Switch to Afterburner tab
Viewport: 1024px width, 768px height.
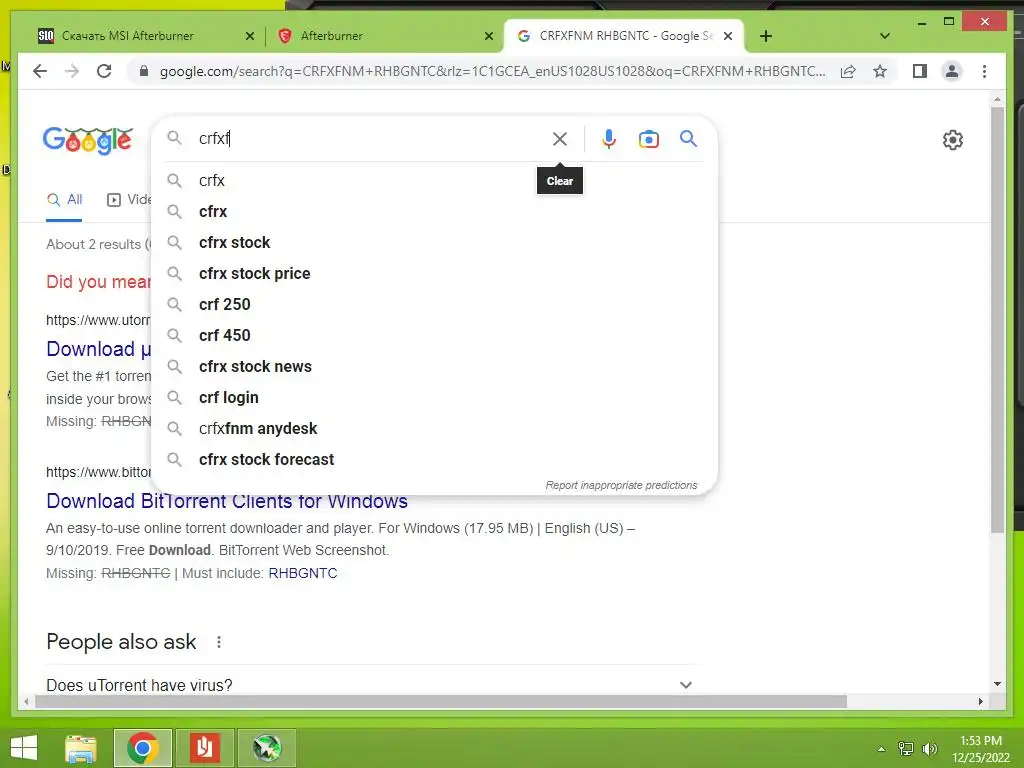pos(332,36)
